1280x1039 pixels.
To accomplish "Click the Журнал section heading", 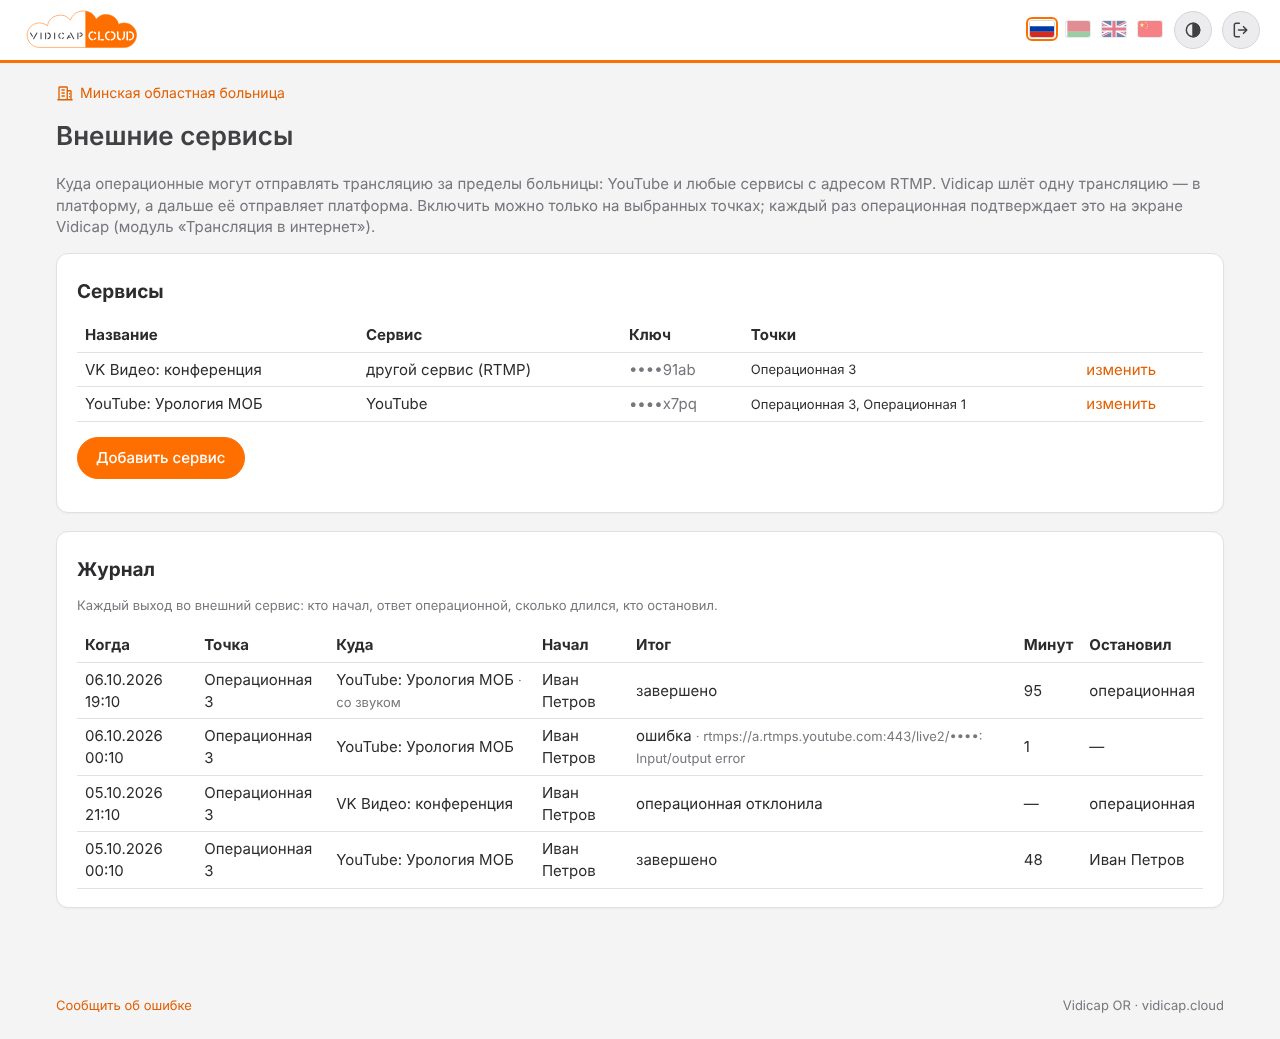I will click(x=116, y=570).
